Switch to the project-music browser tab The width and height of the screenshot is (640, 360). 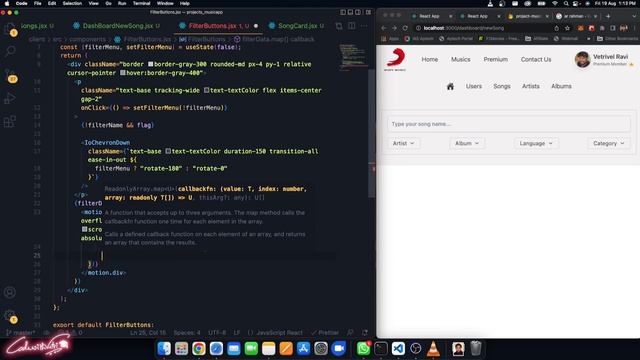[528, 16]
